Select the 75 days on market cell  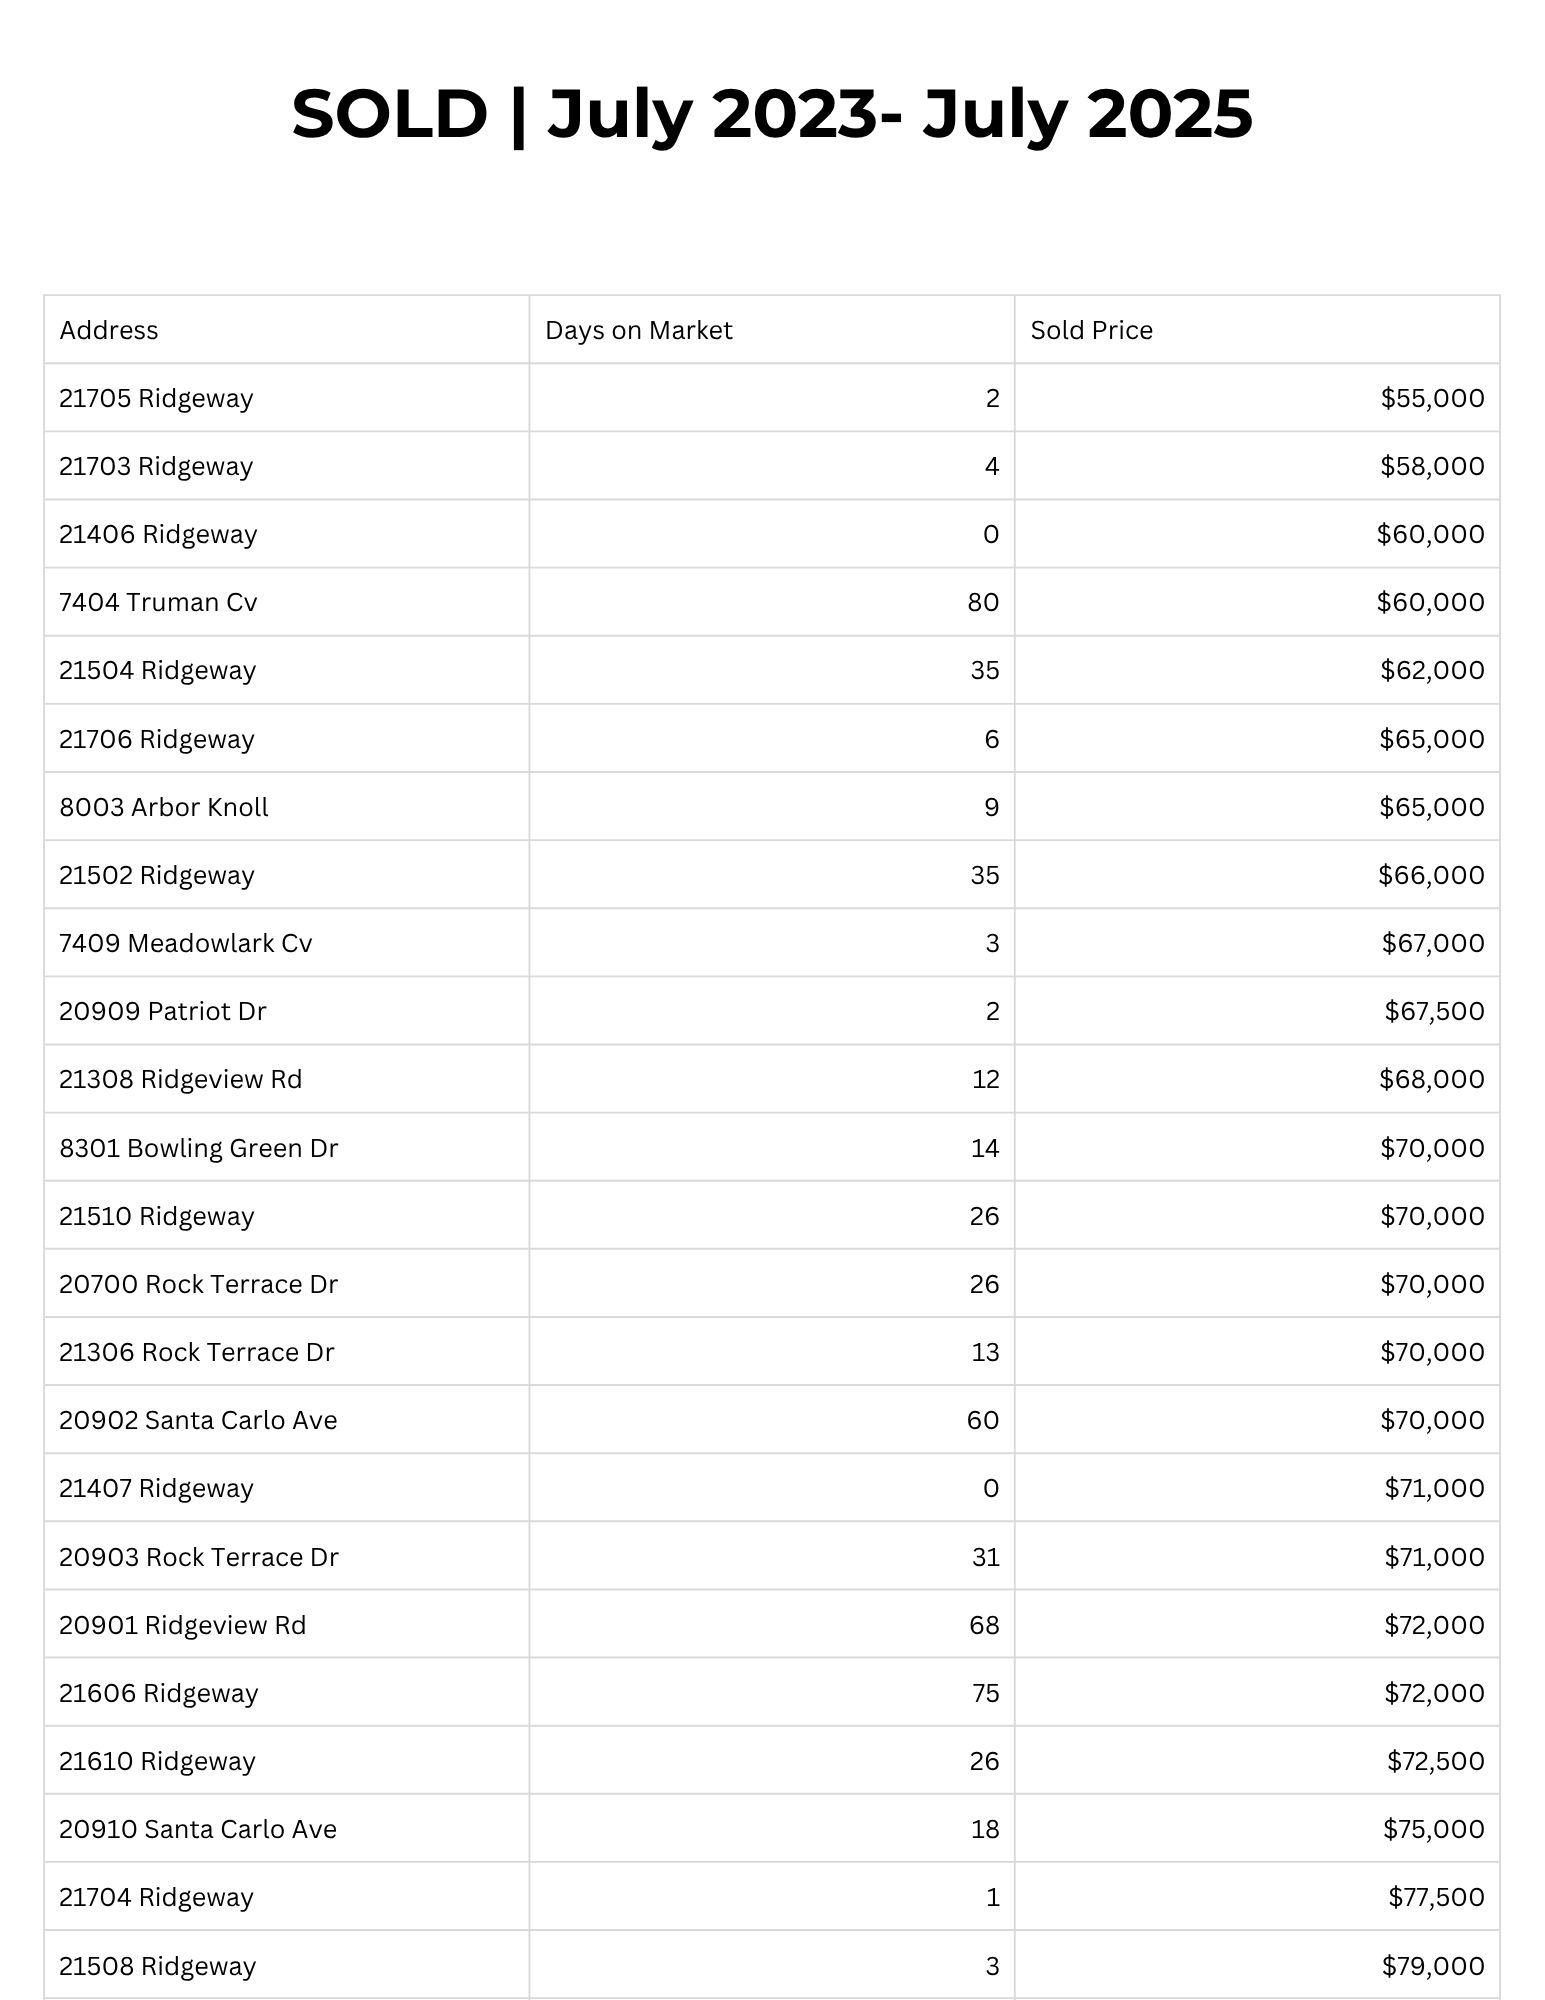click(984, 1693)
